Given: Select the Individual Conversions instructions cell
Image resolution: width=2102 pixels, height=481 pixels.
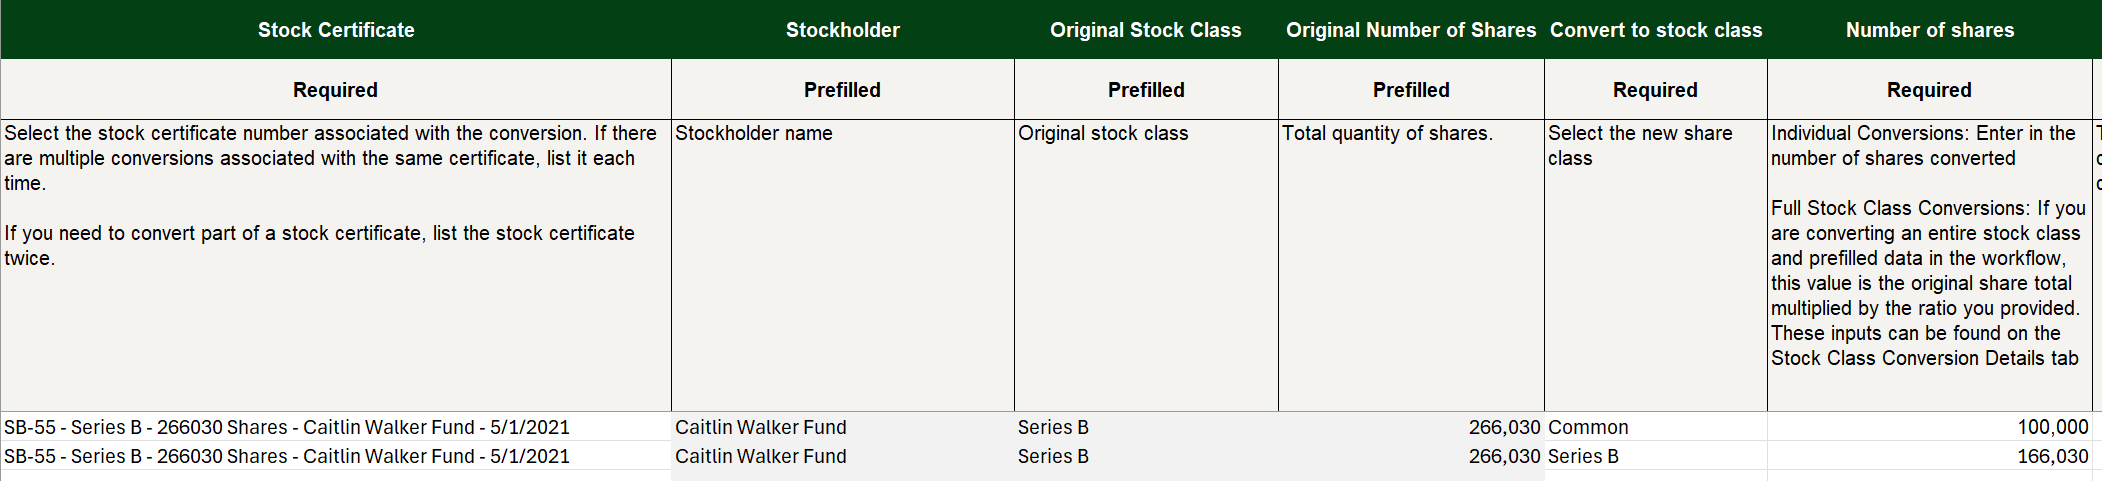Looking at the screenshot, I should [x=1930, y=265].
